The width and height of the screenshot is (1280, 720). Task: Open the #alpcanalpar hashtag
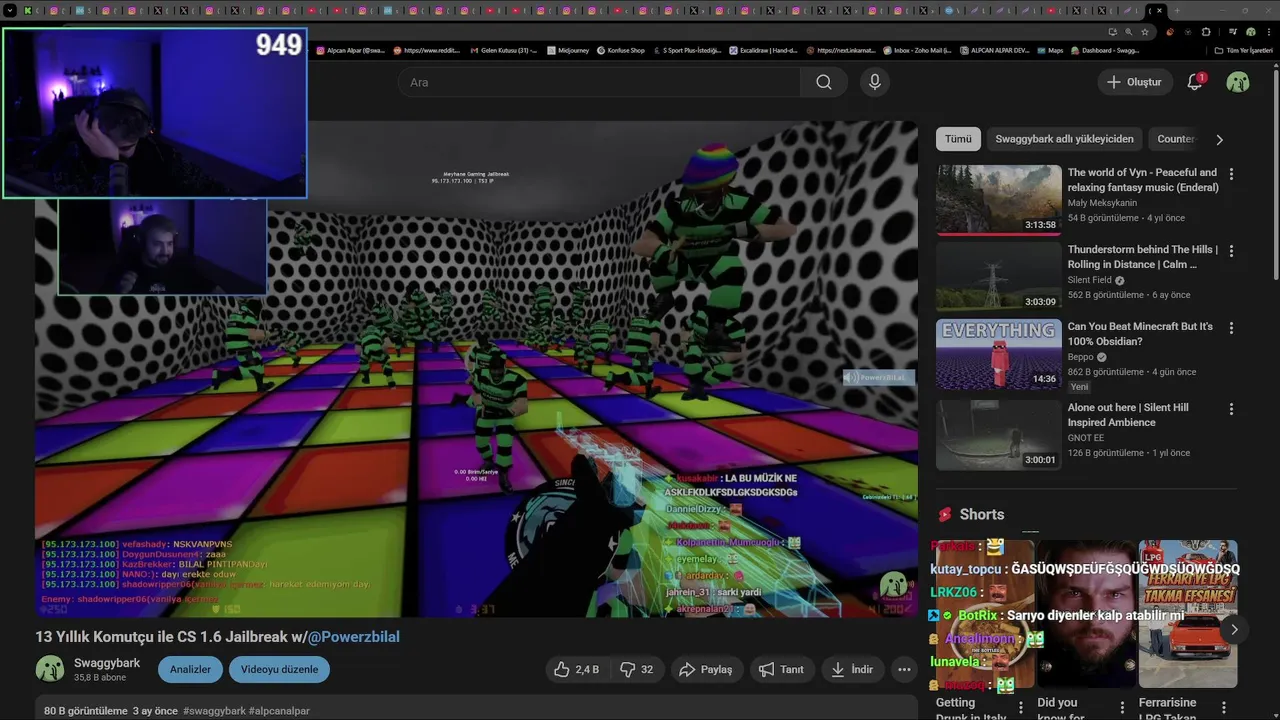coord(279,711)
